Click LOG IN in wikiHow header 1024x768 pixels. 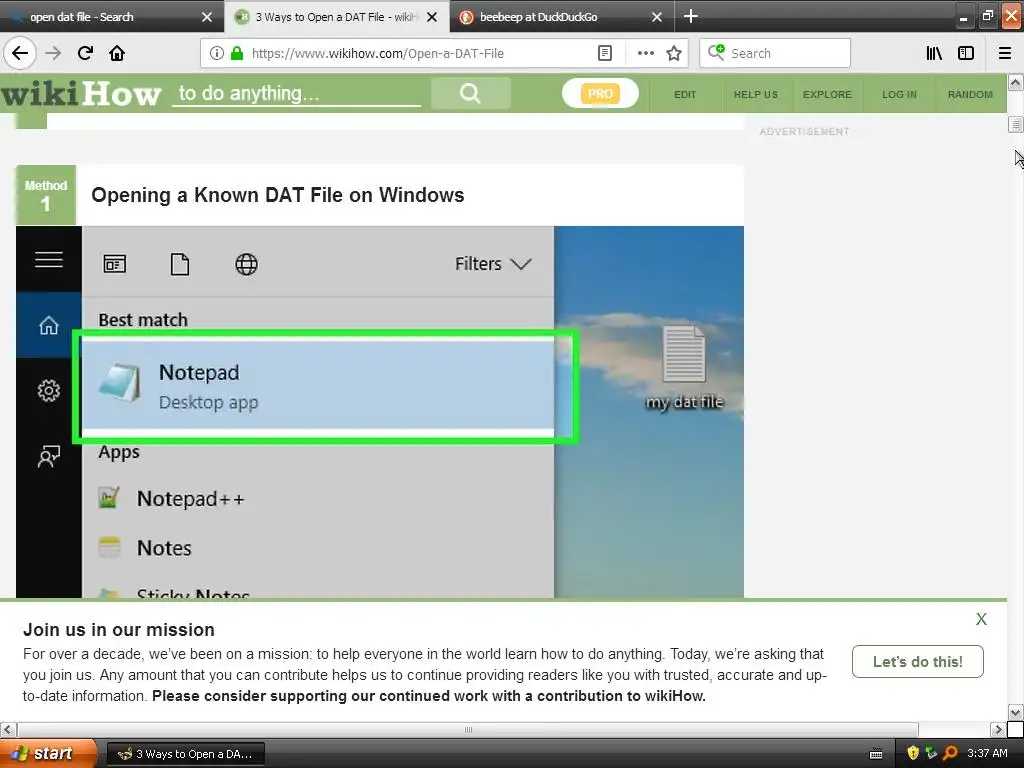coord(899,94)
